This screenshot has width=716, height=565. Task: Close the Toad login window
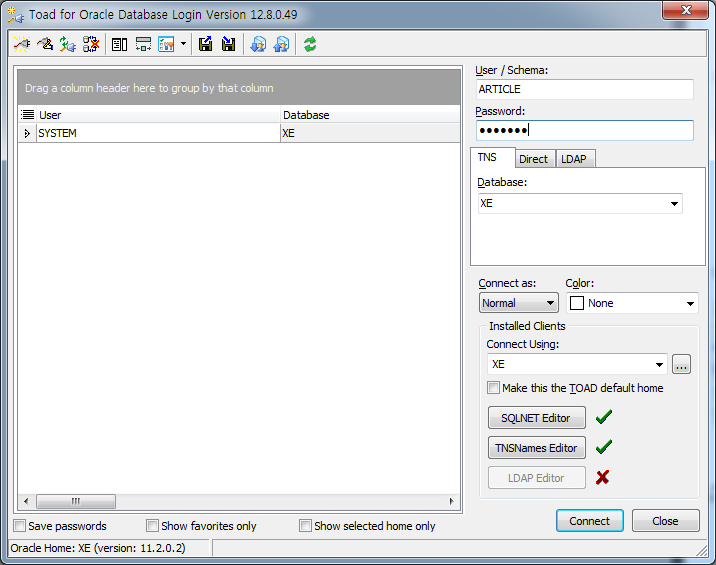pos(685,10)
